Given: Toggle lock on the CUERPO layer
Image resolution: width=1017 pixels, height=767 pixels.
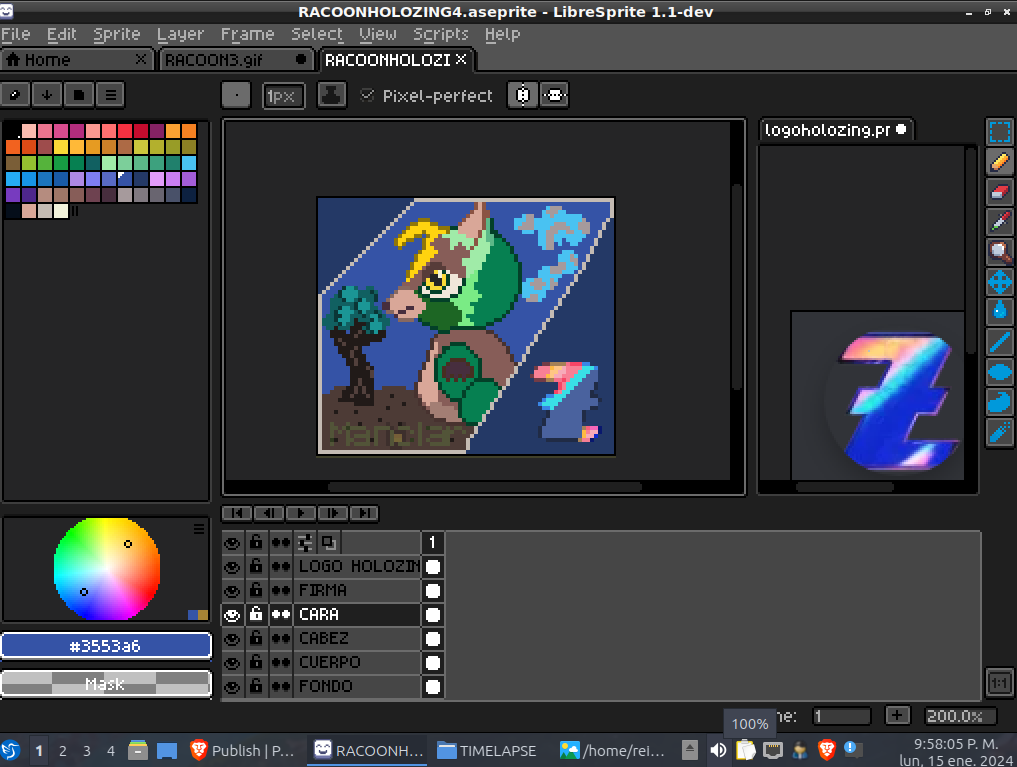Looking at the screenshot, I should pos(256,663).
